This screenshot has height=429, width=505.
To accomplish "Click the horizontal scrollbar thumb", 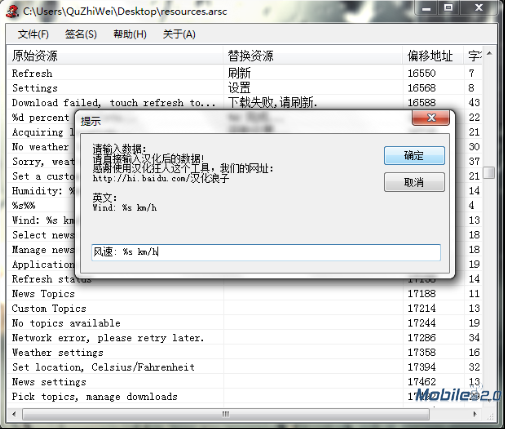I will pyautogui.click(x=226, y=414).
